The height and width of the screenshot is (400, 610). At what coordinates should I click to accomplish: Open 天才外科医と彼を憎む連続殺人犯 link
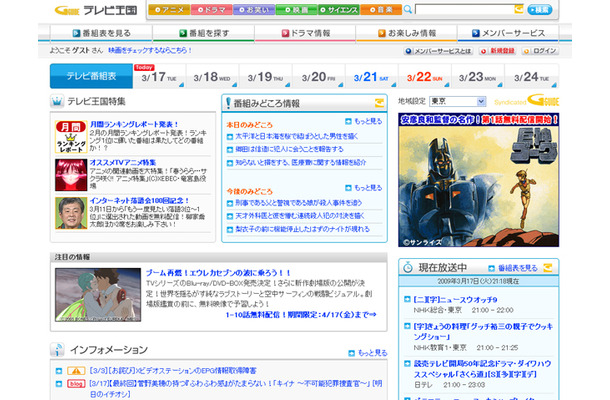pos(300,216)
